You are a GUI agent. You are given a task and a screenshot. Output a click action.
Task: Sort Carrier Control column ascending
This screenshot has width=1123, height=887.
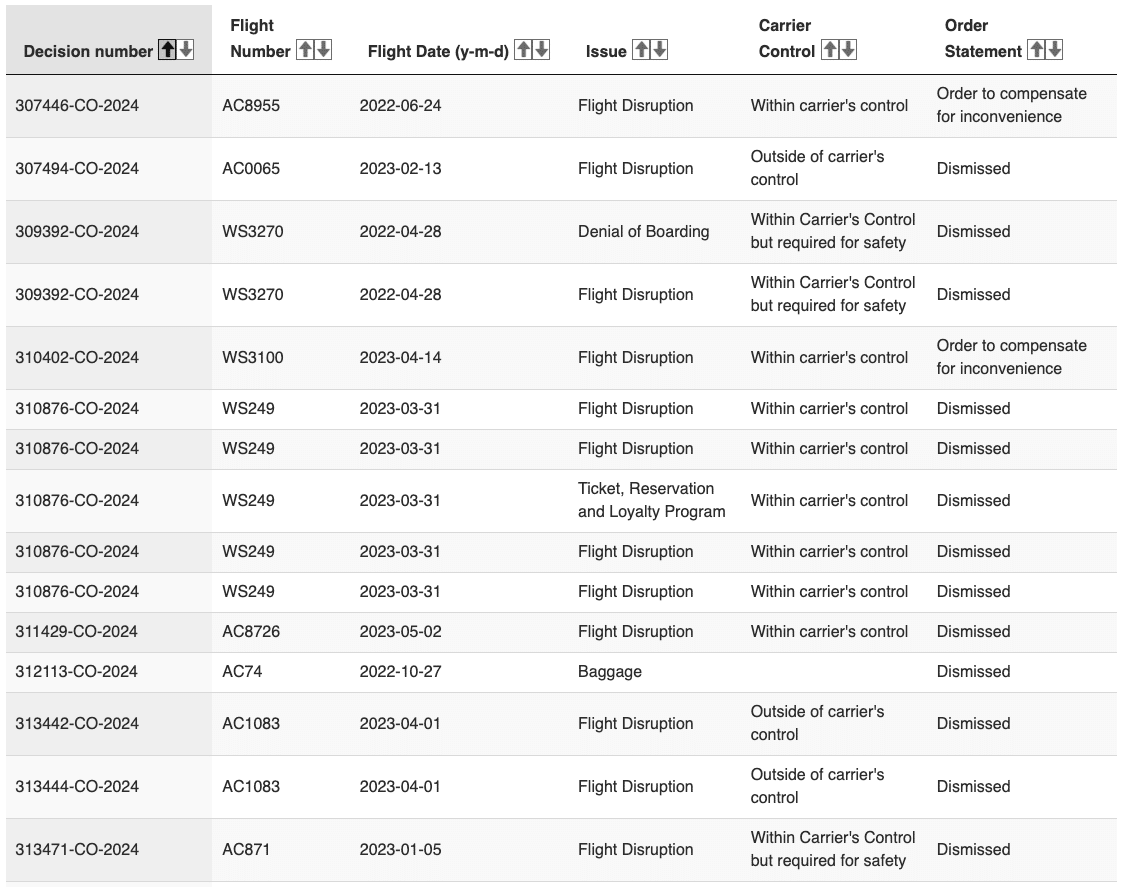click(829, 50)
